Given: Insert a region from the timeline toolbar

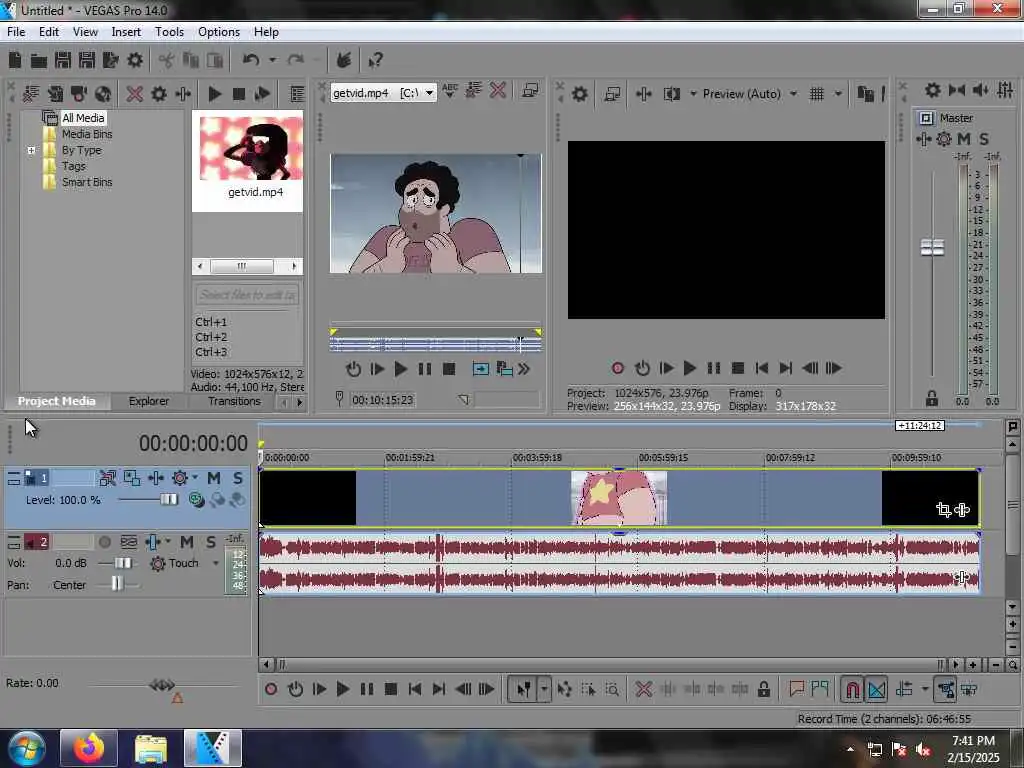Looking at the screenshot, I should (x=820, y=689).
